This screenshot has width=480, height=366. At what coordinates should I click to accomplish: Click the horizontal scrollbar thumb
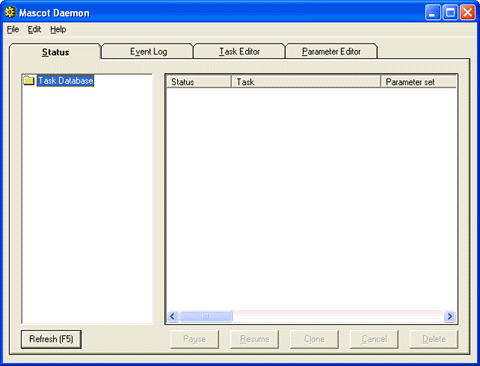[x=206, y=316]
